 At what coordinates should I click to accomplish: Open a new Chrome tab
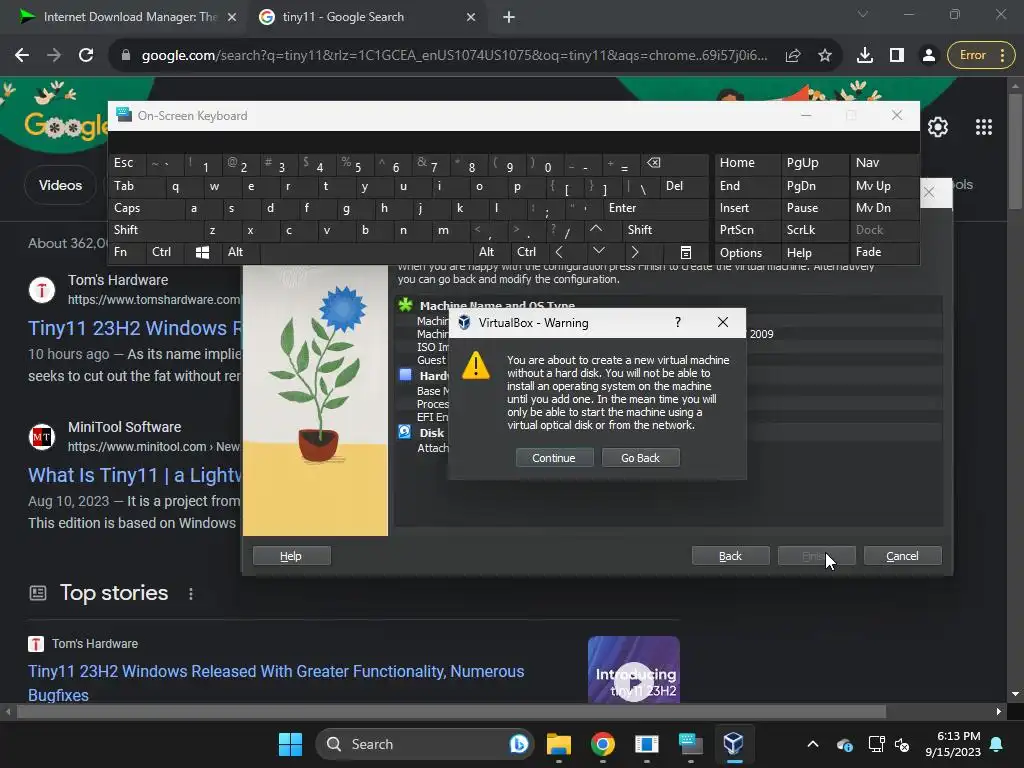click(509, 18)
